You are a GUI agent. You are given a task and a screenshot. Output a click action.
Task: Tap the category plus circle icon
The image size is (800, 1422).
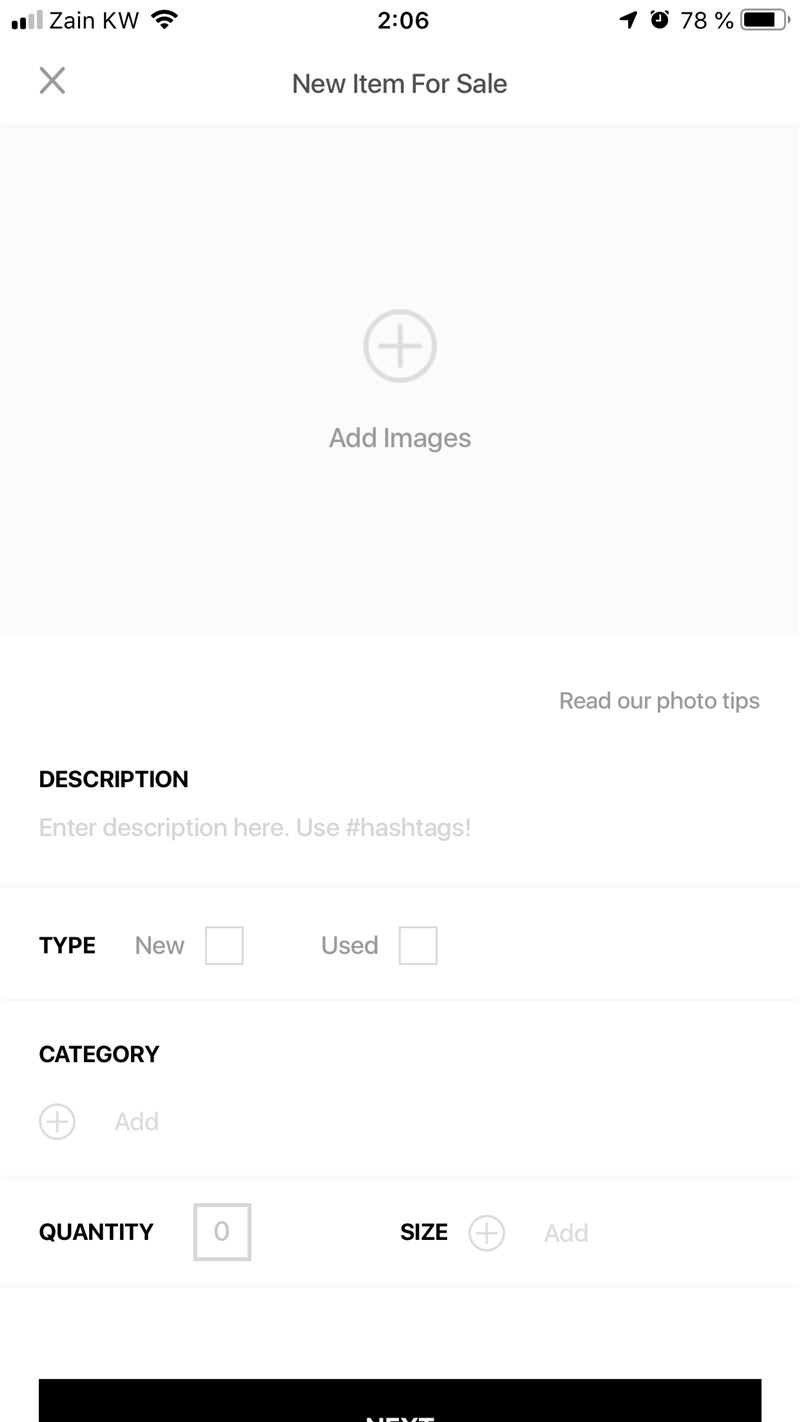pyautogui.click(x=57, y=1122)
